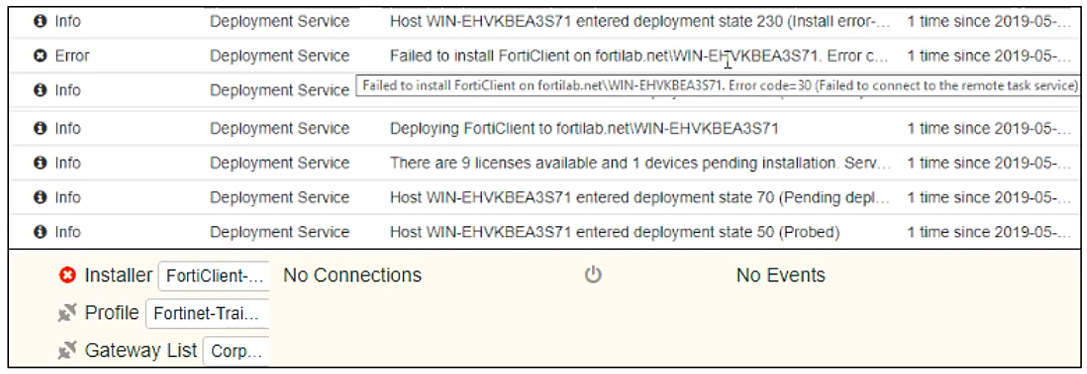Viewport: 1087px width, 374px height.
Task: Click the power icon near No Connections
Action: [593, 275]
